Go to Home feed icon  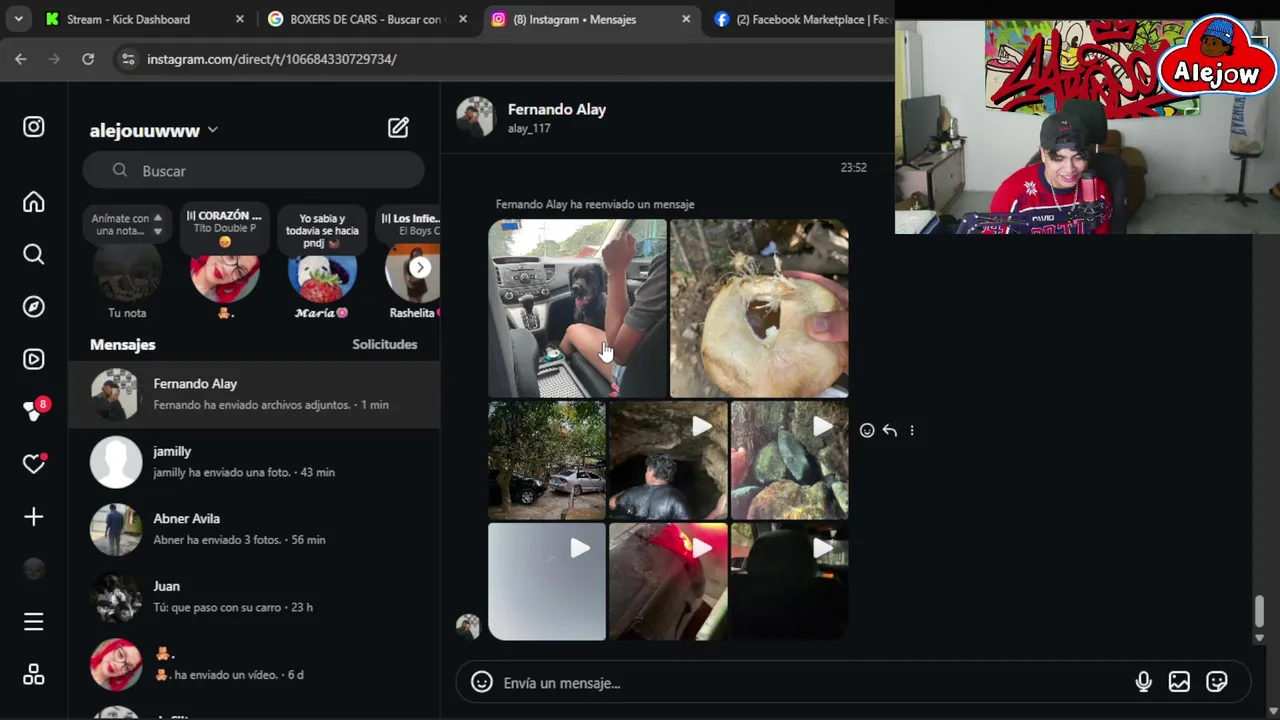34,202
